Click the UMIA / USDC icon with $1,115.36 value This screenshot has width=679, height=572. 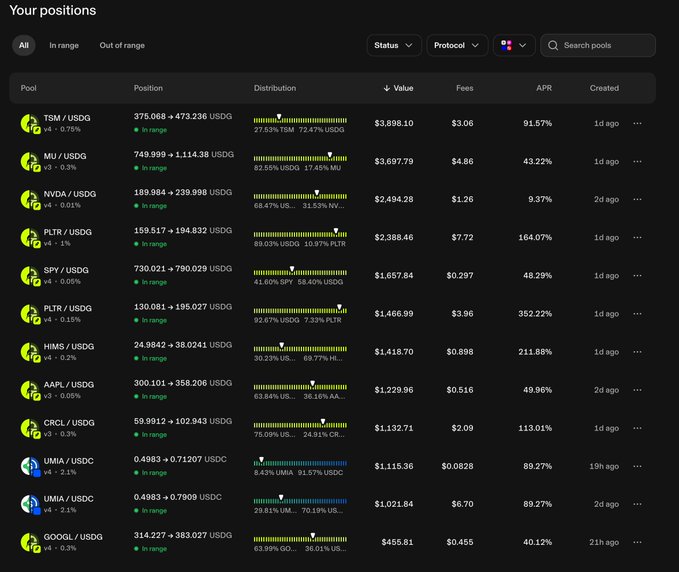(30, 467)
